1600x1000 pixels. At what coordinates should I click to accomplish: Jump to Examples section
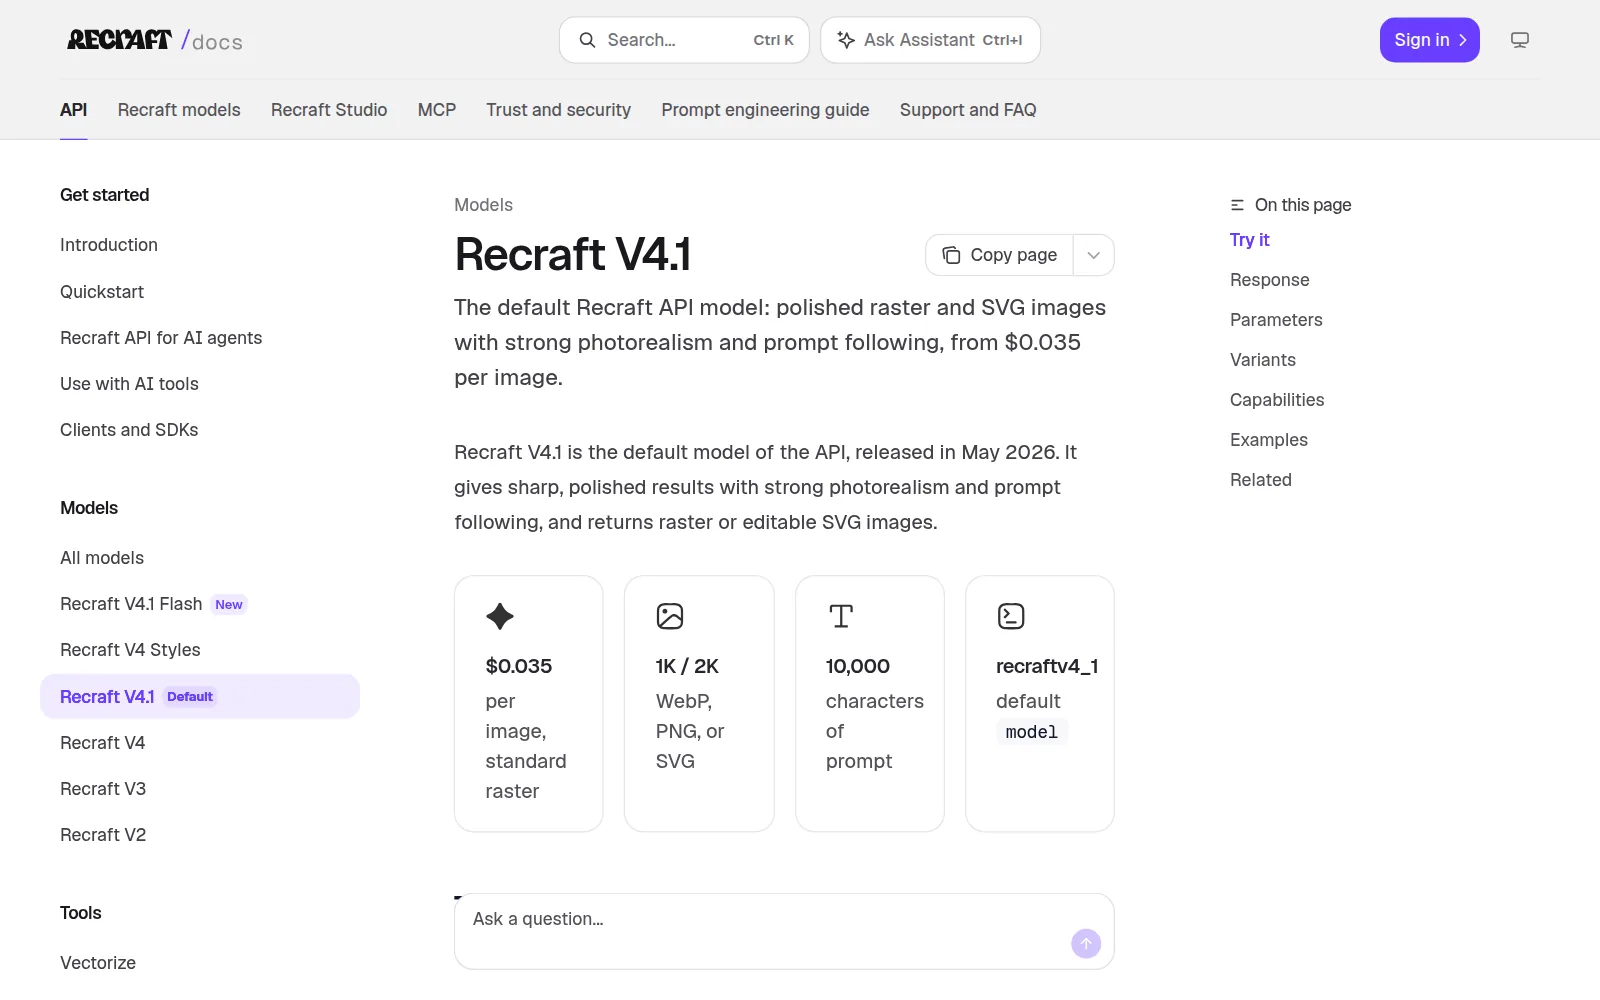pyautogui.click(x=1269, y=440)
